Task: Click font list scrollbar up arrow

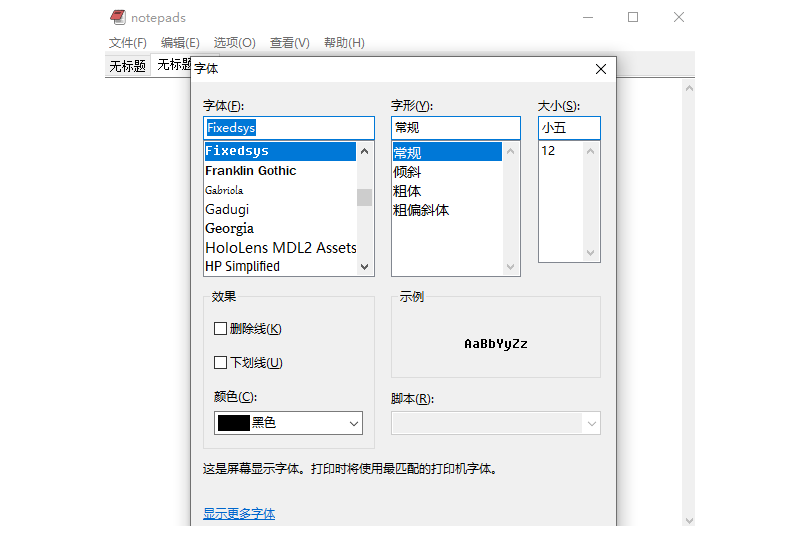Action: tap(364, 151)
